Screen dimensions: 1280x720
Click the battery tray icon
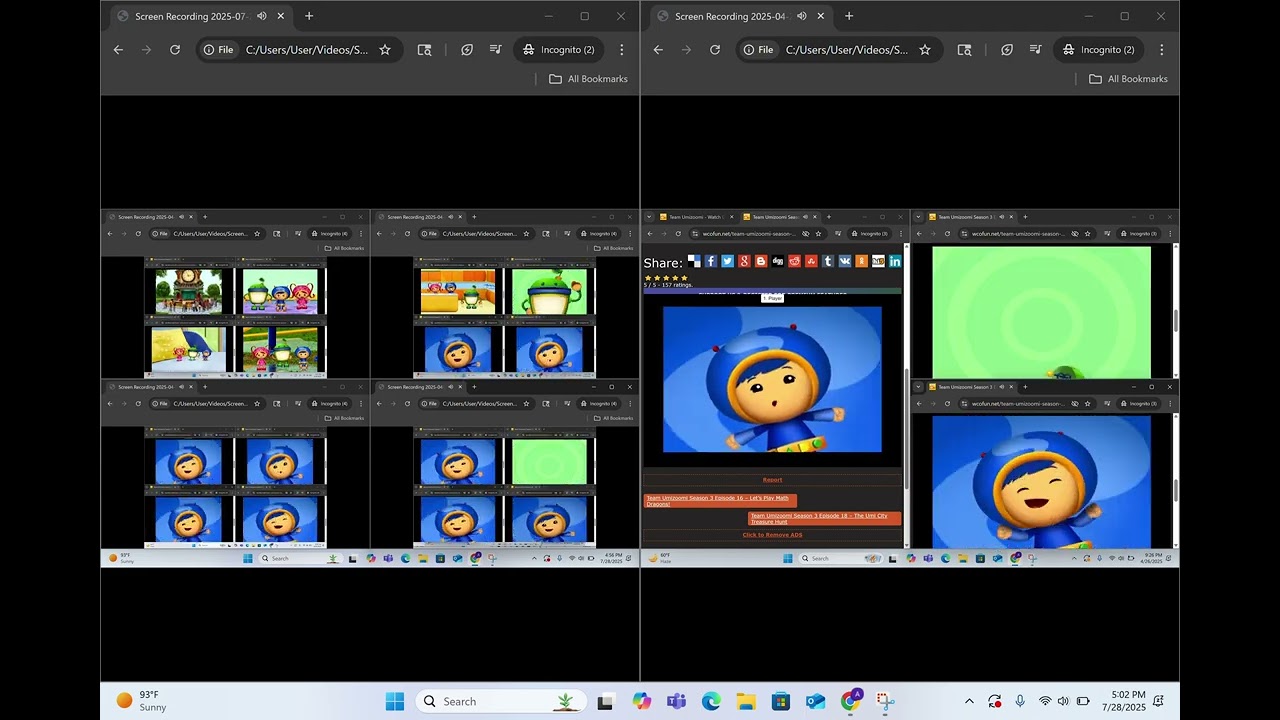point(1083,701)
